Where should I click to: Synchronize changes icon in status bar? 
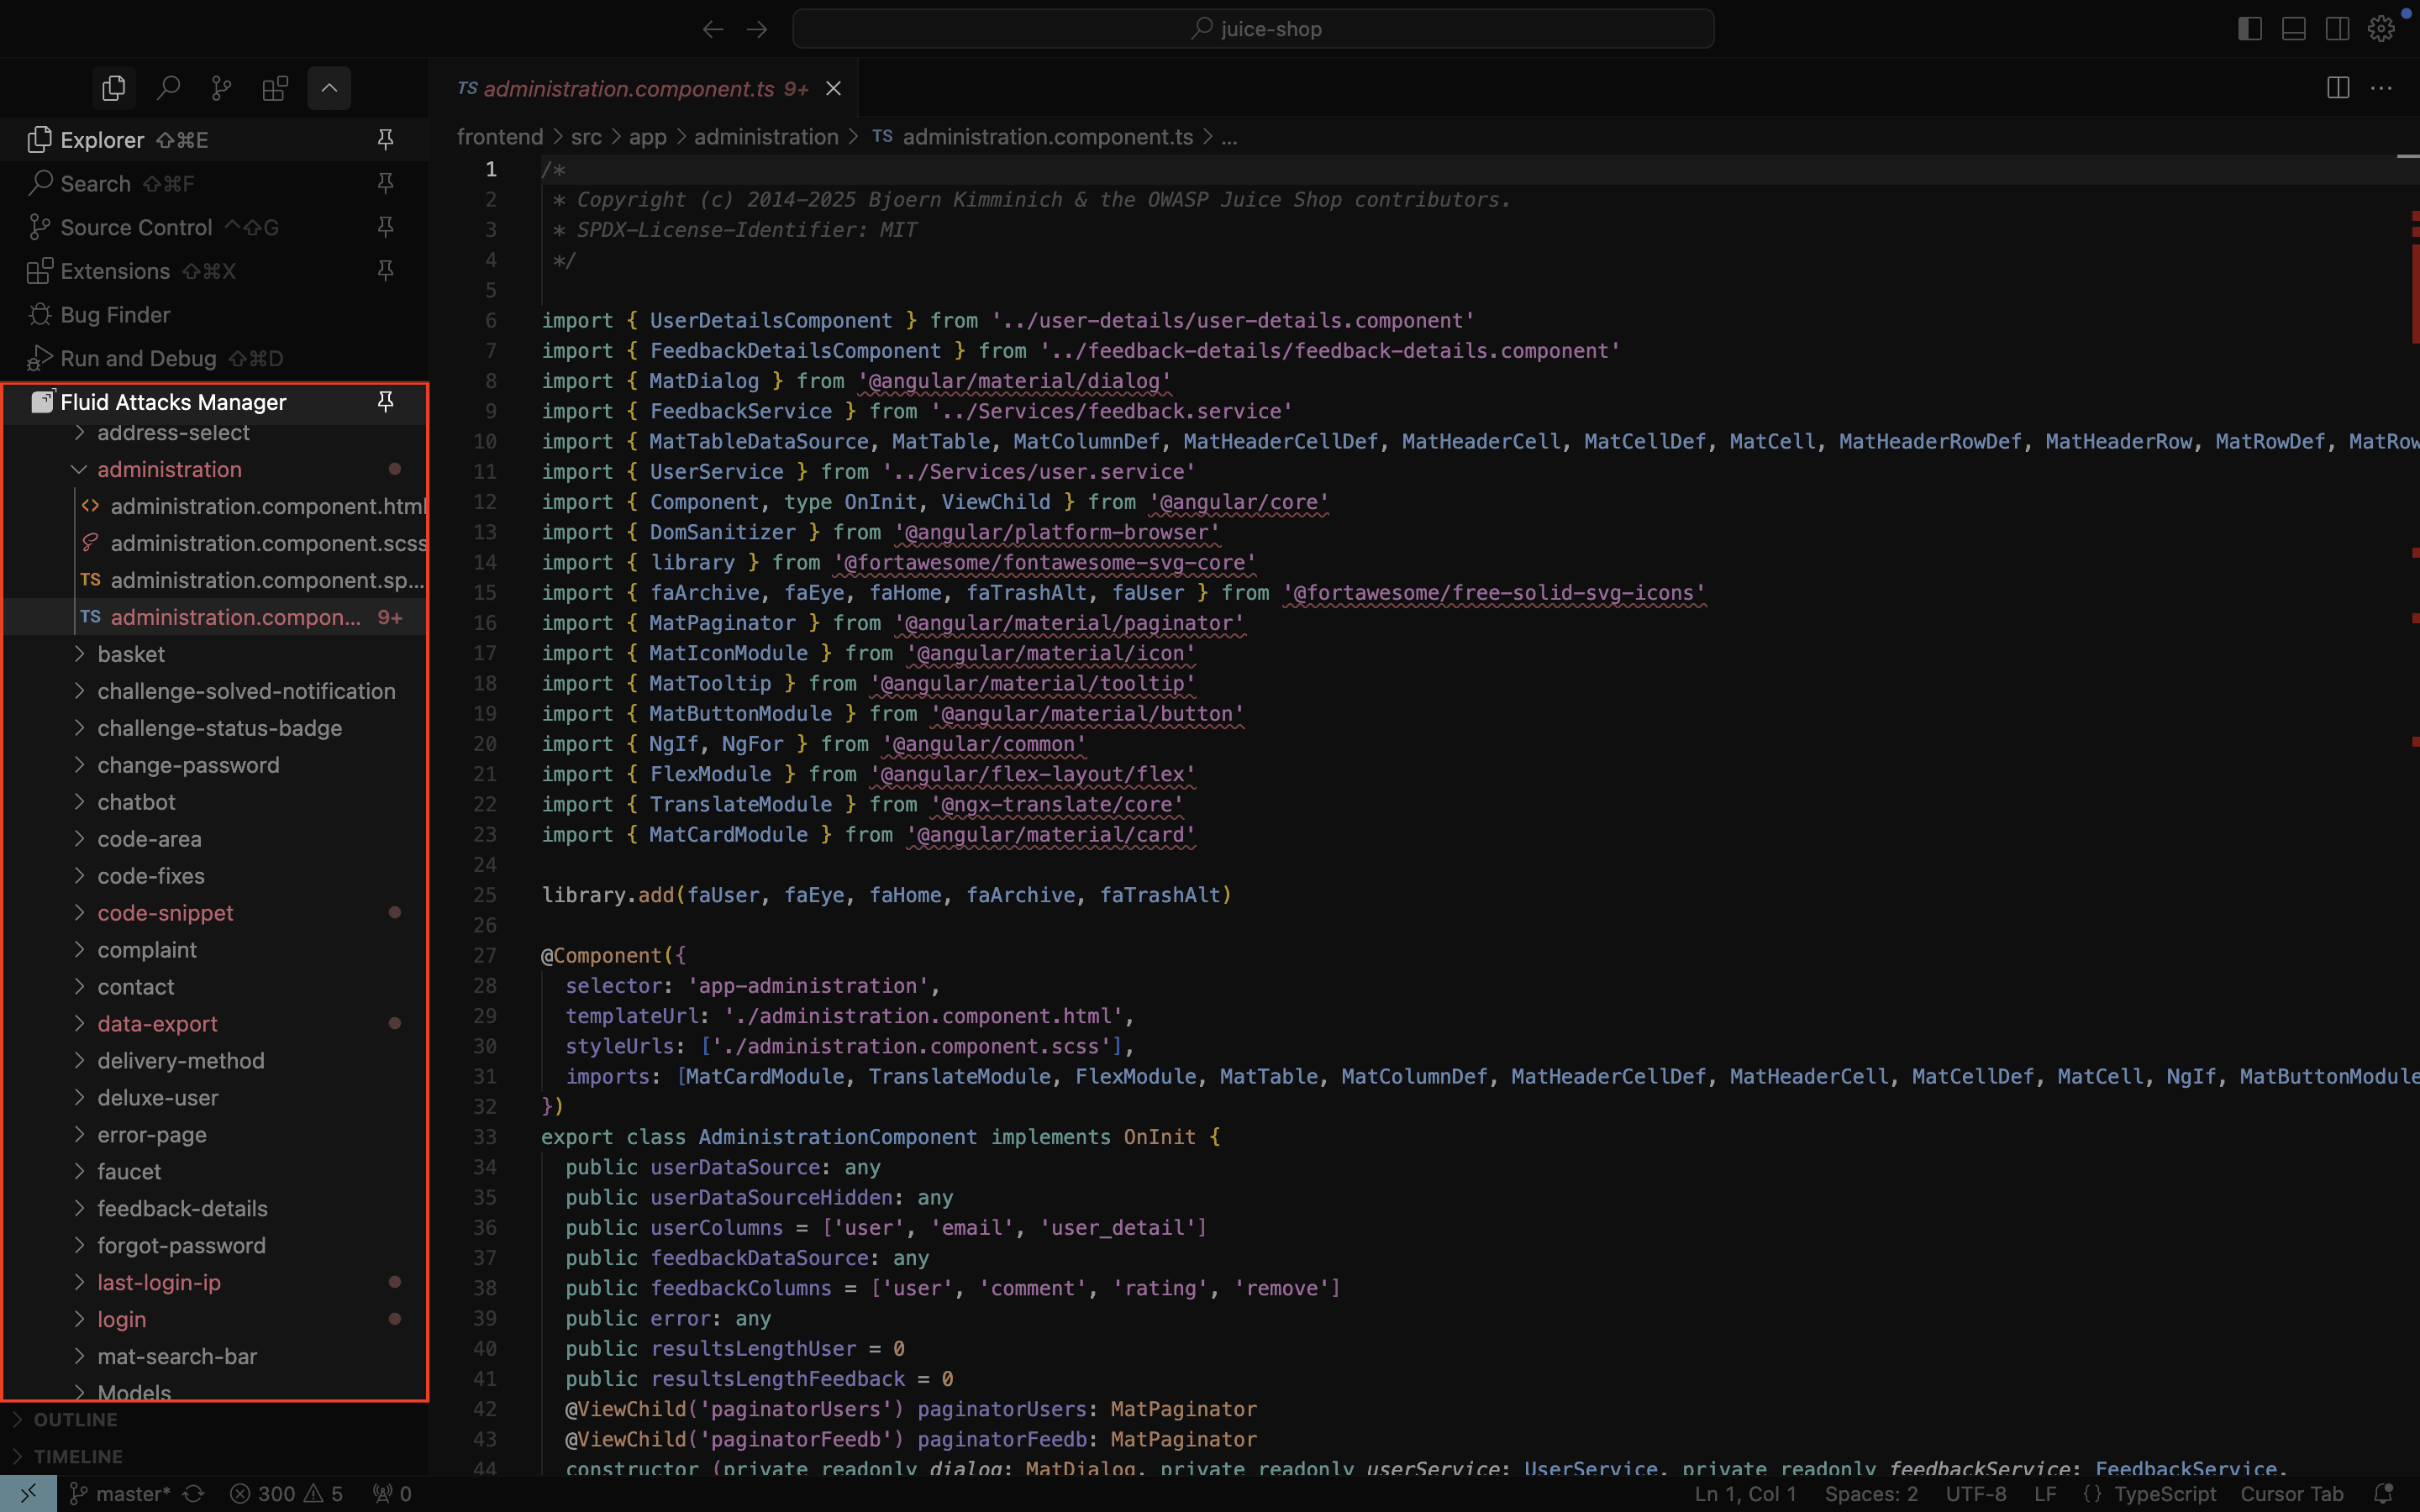click(x=194, y=1494)
